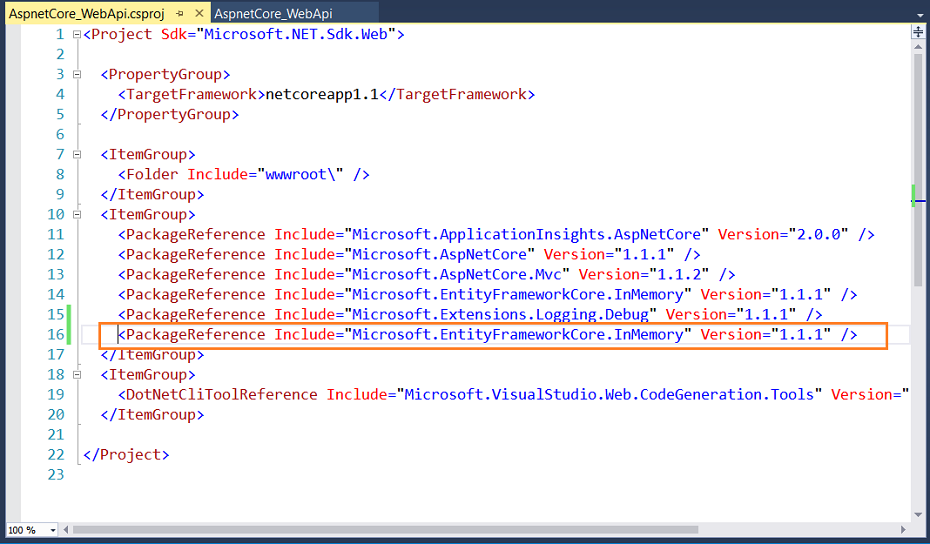The height and width of the screenshot is (544, 930).
Task: Click the horizontal scrollbar thumb
Action: point(385,530)
